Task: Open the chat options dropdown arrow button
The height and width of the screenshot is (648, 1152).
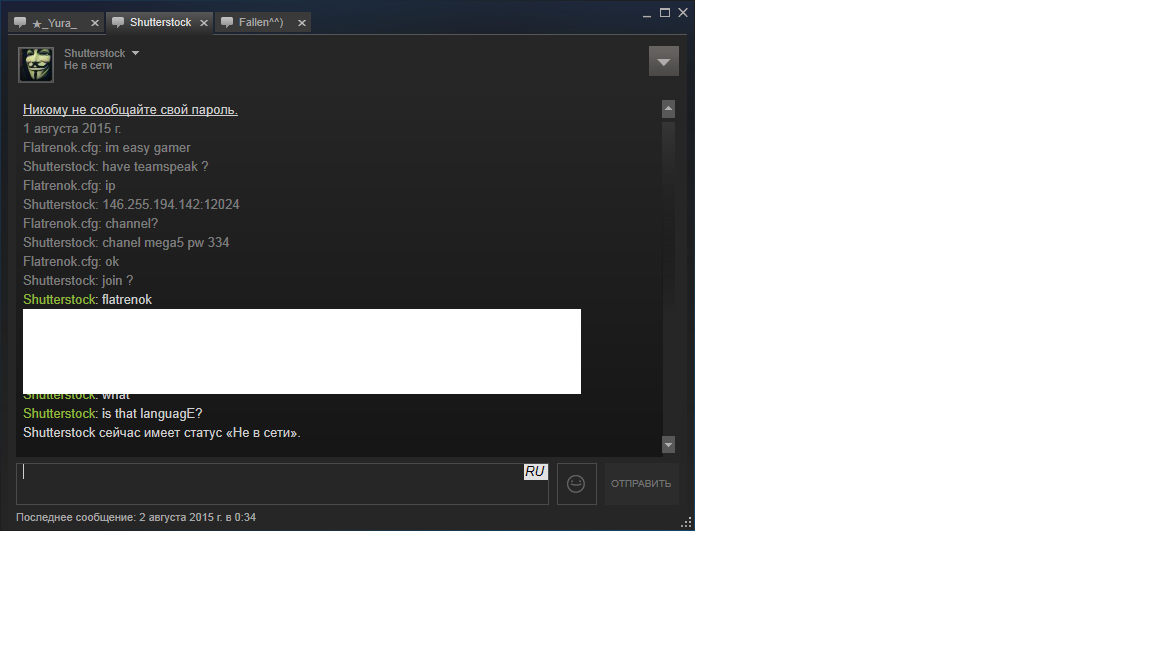Action: [663, 62]
